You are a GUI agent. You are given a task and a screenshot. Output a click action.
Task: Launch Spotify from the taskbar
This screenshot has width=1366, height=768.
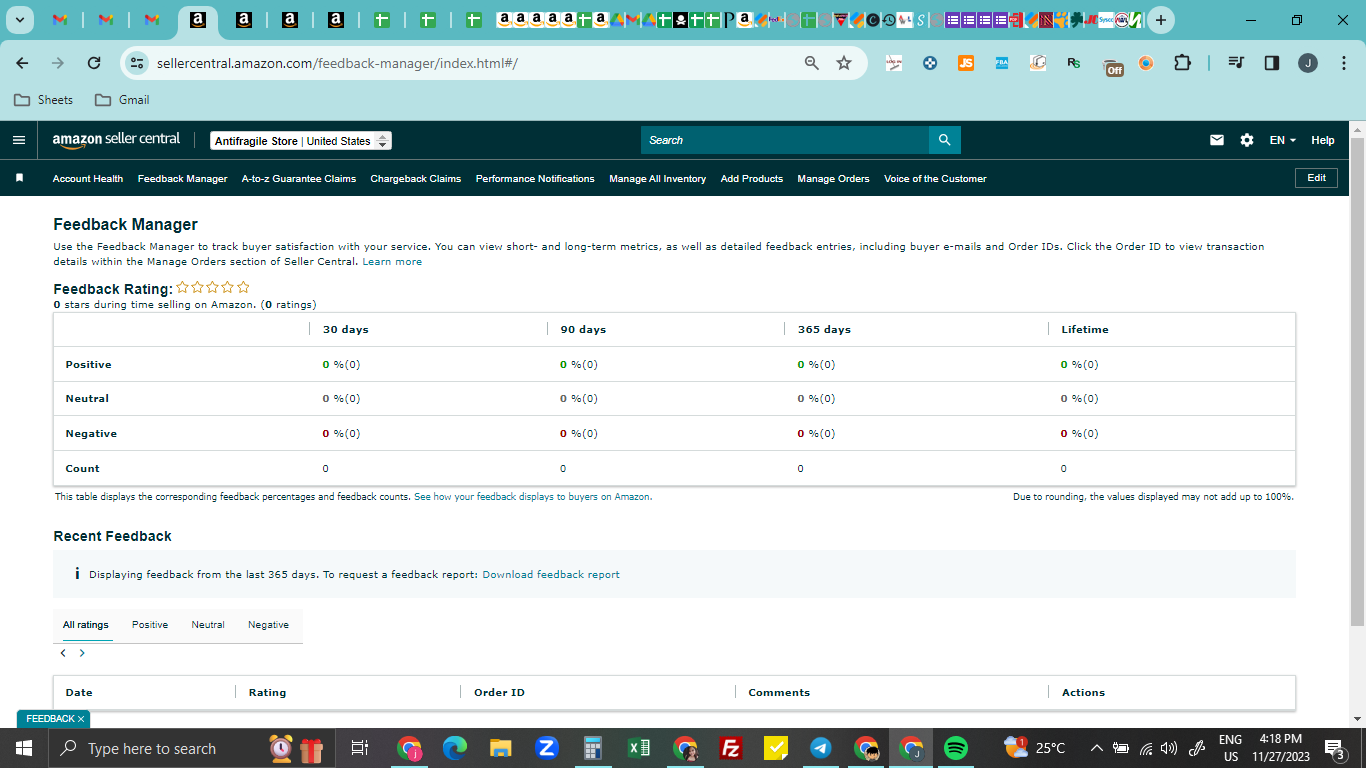point(956,748)
